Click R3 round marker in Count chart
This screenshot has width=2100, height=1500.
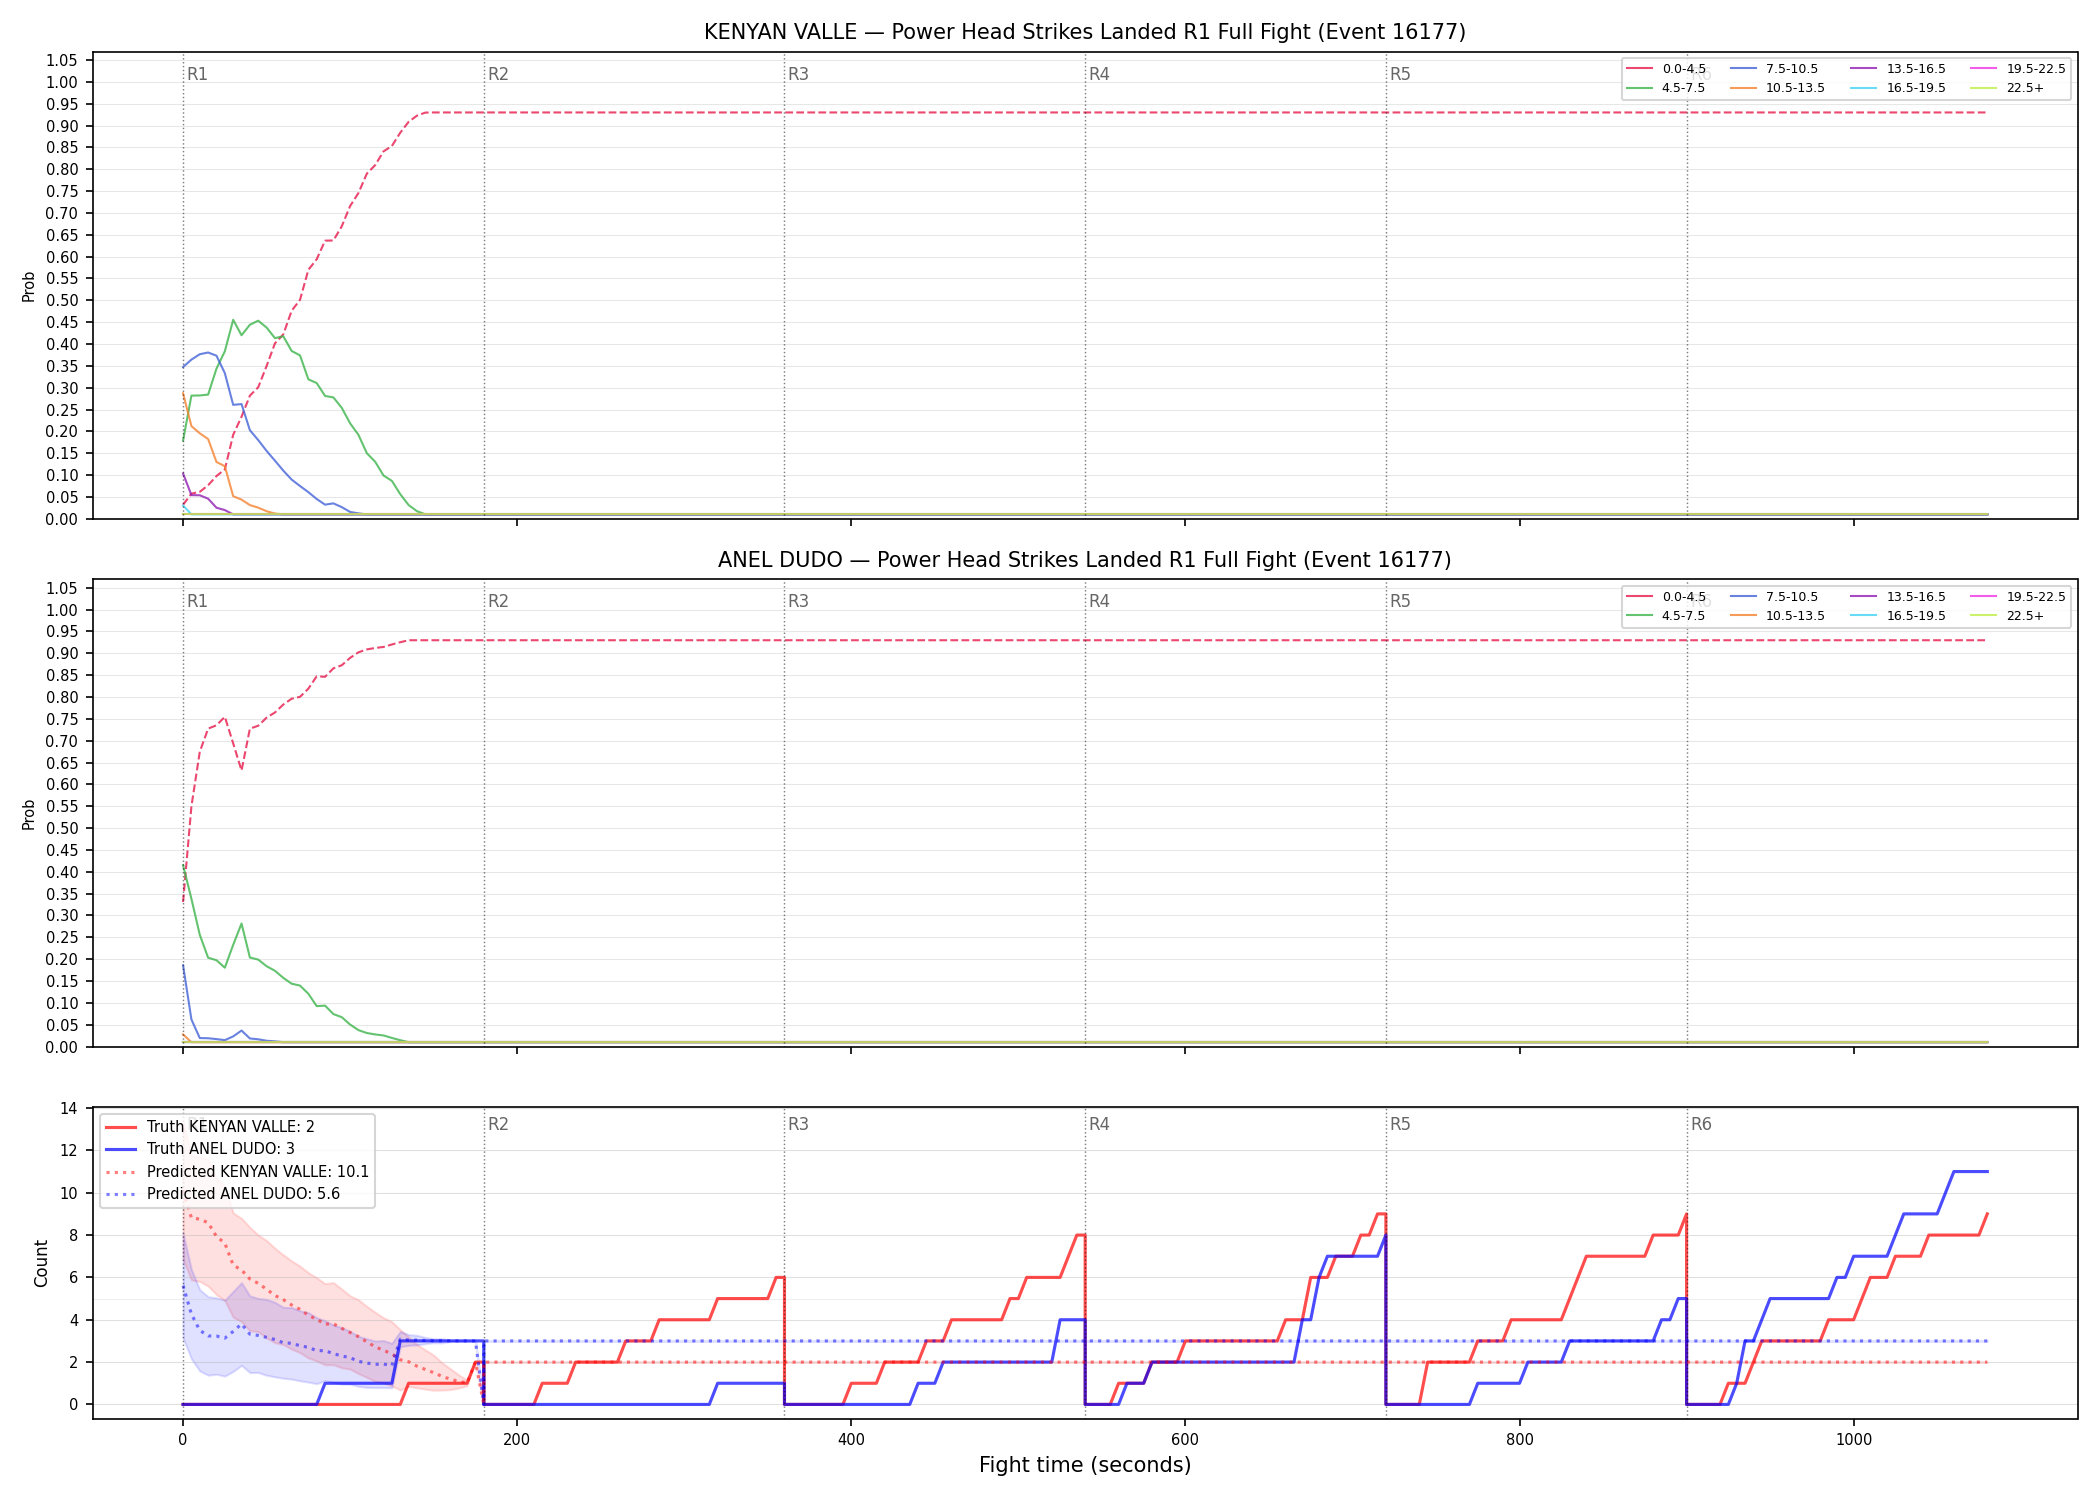(x=798, y=1124)
